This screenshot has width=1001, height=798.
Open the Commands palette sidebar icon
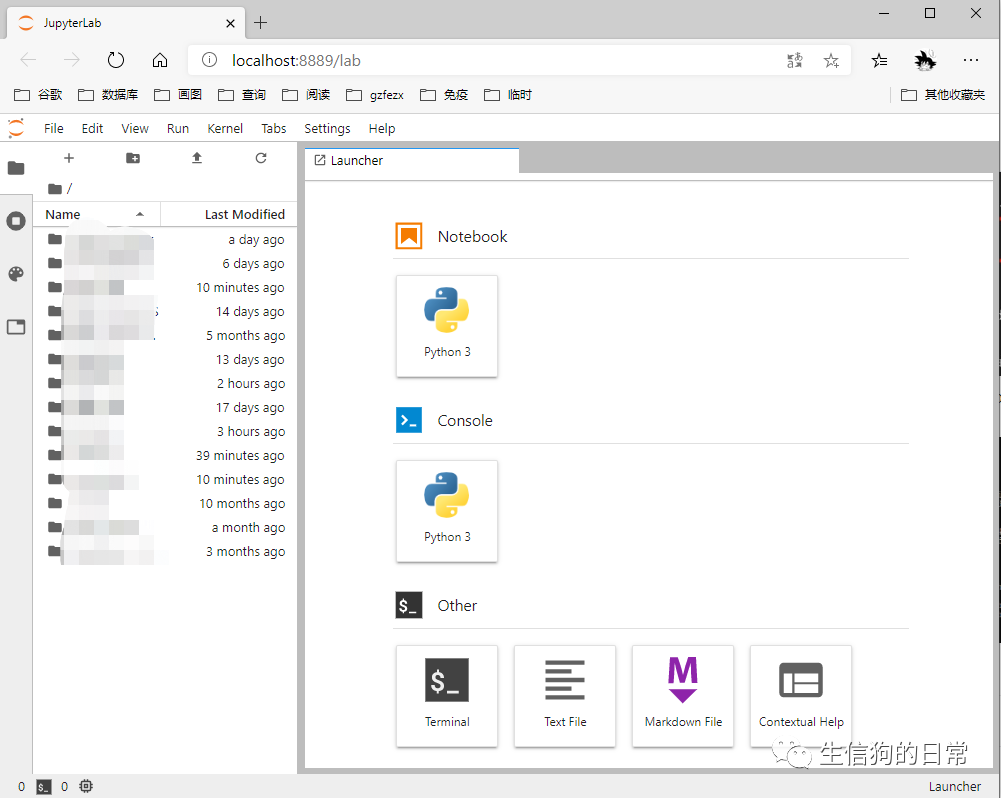click(16, 274)
